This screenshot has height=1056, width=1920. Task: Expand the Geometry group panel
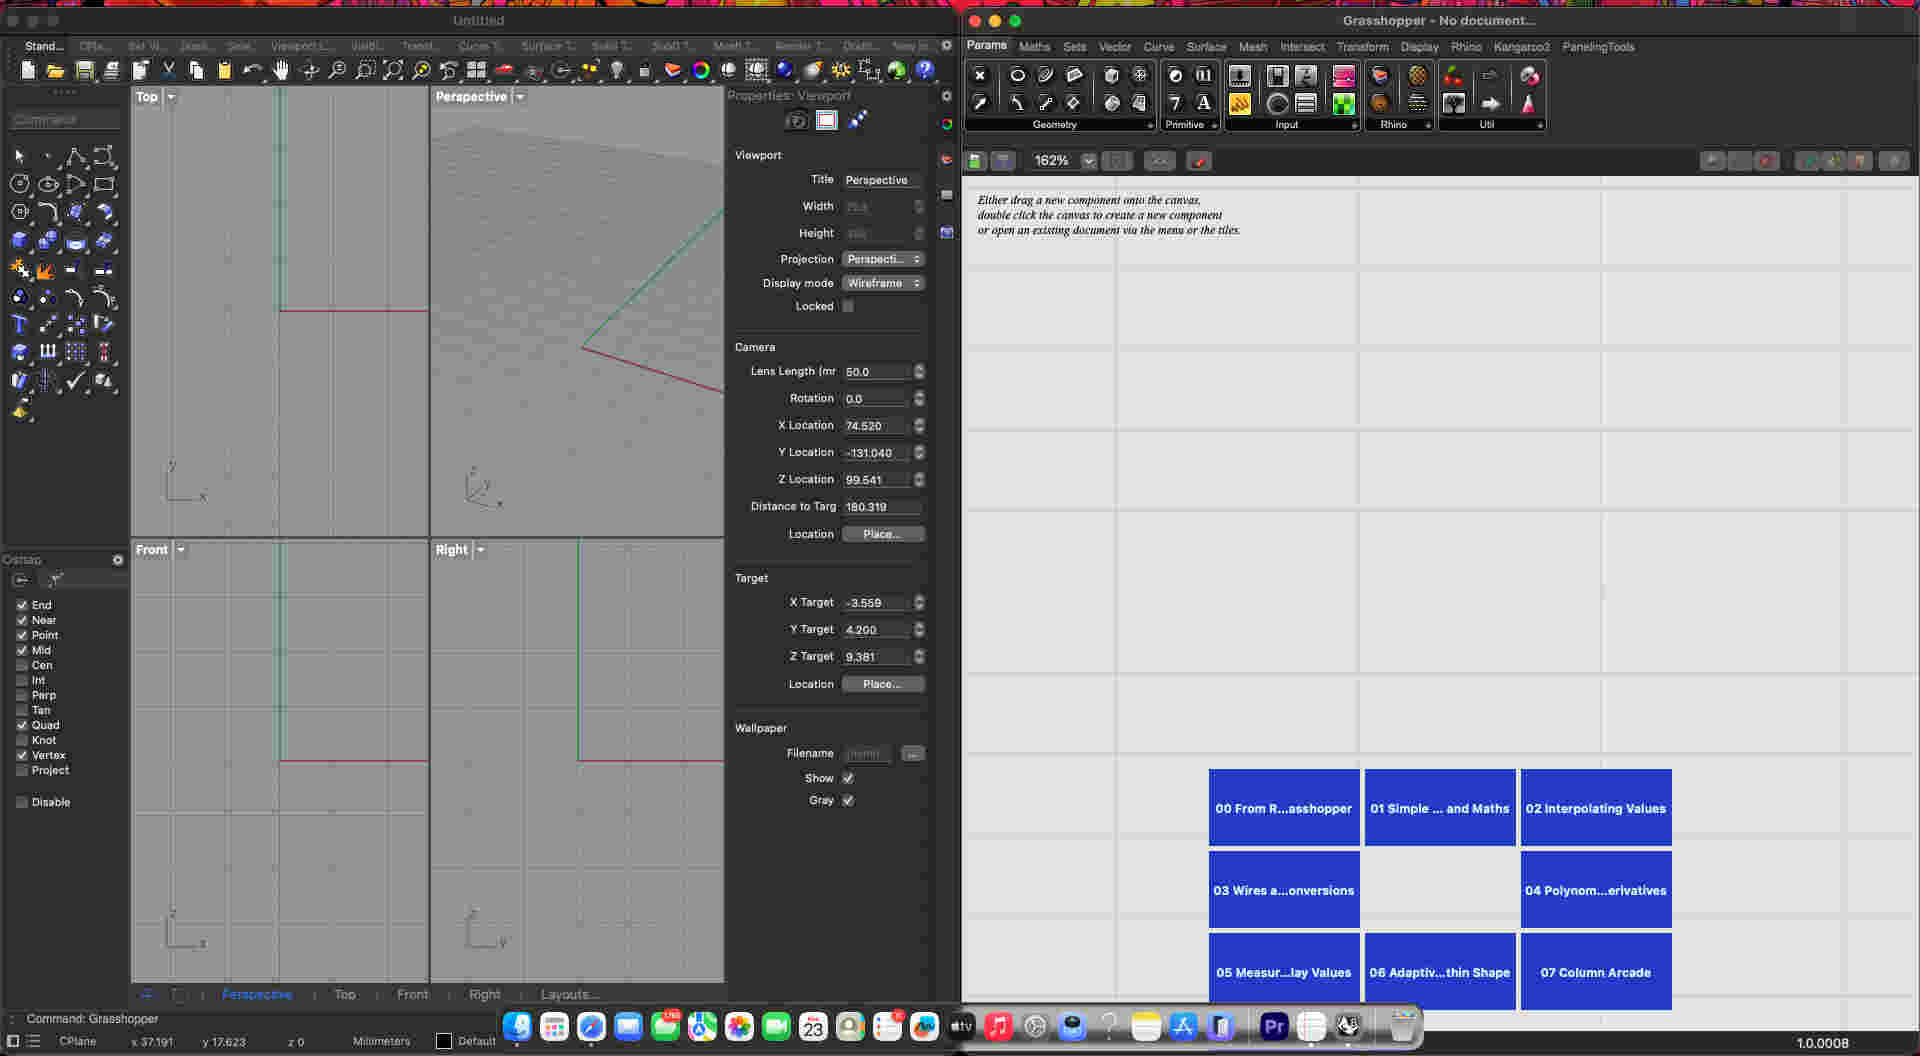point(1150,126)
